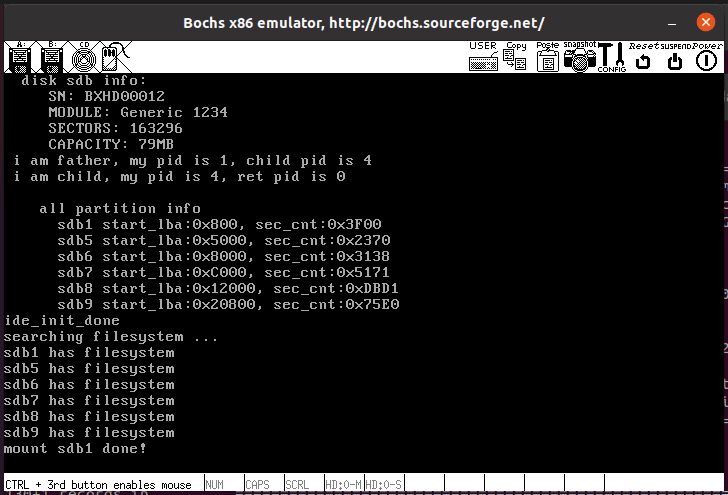
Task: Click 'CTRL + 3rd button enables mouse' text
Action: tap(98, 485)
